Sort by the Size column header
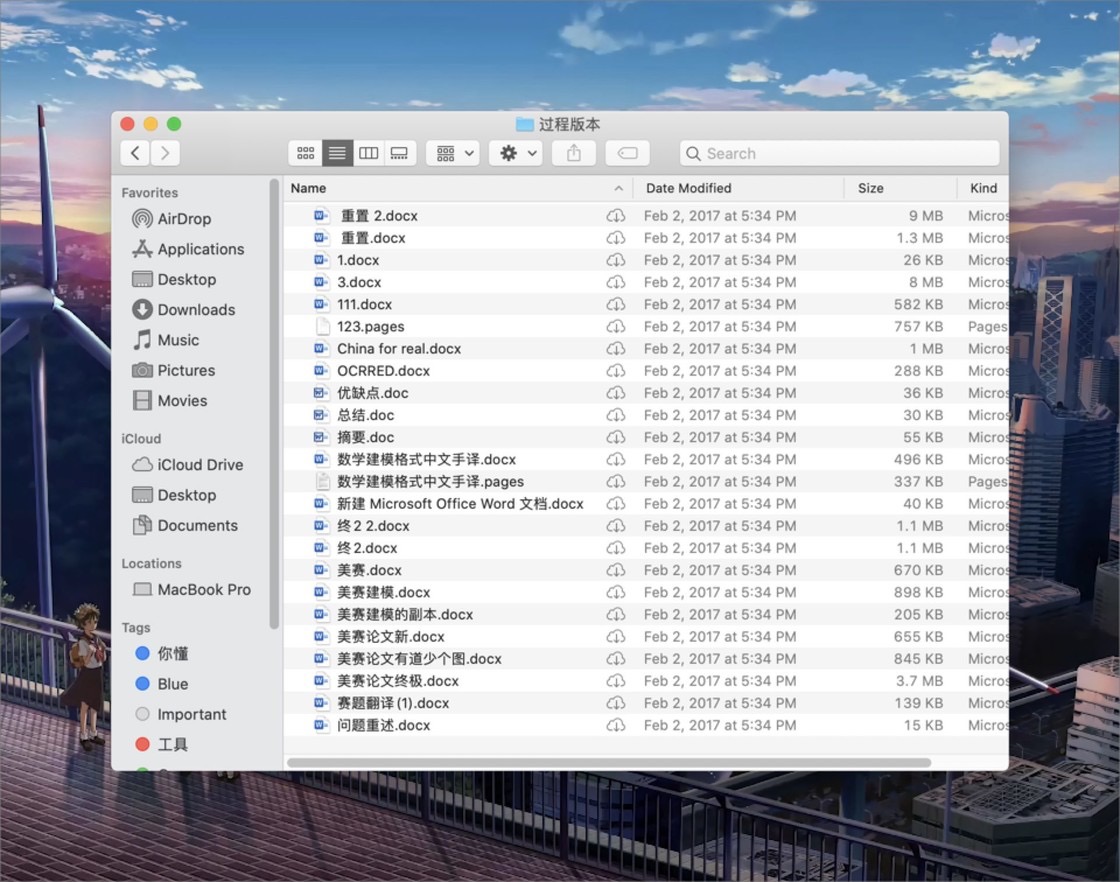The image size is (1120, 882). [x=901, y=189]
